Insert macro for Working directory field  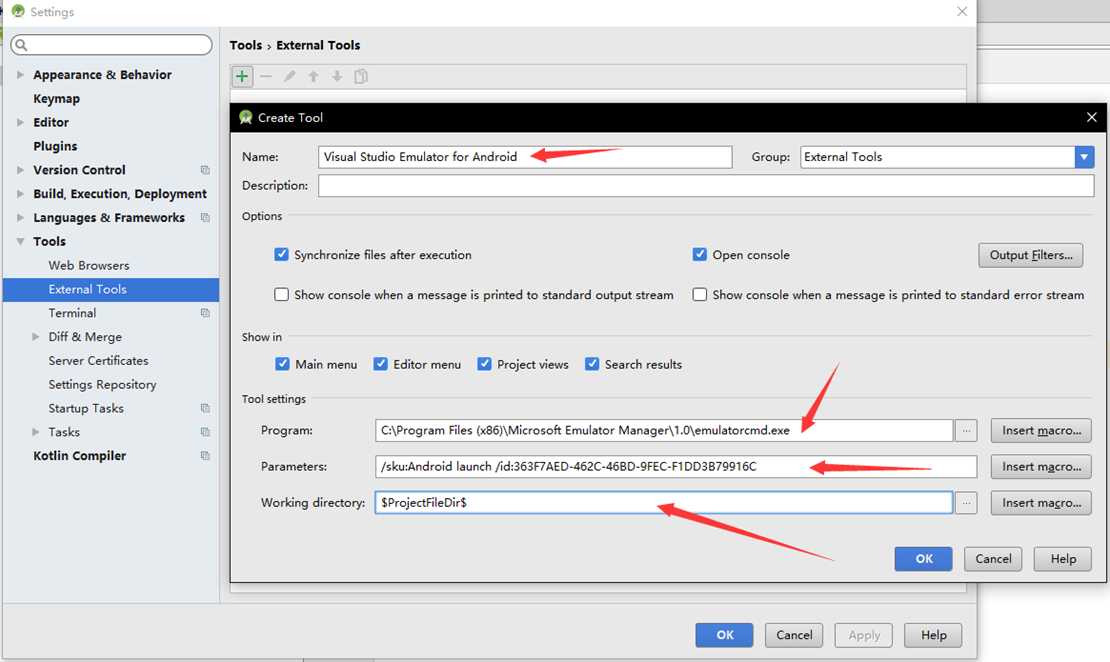coord(1041,503)
